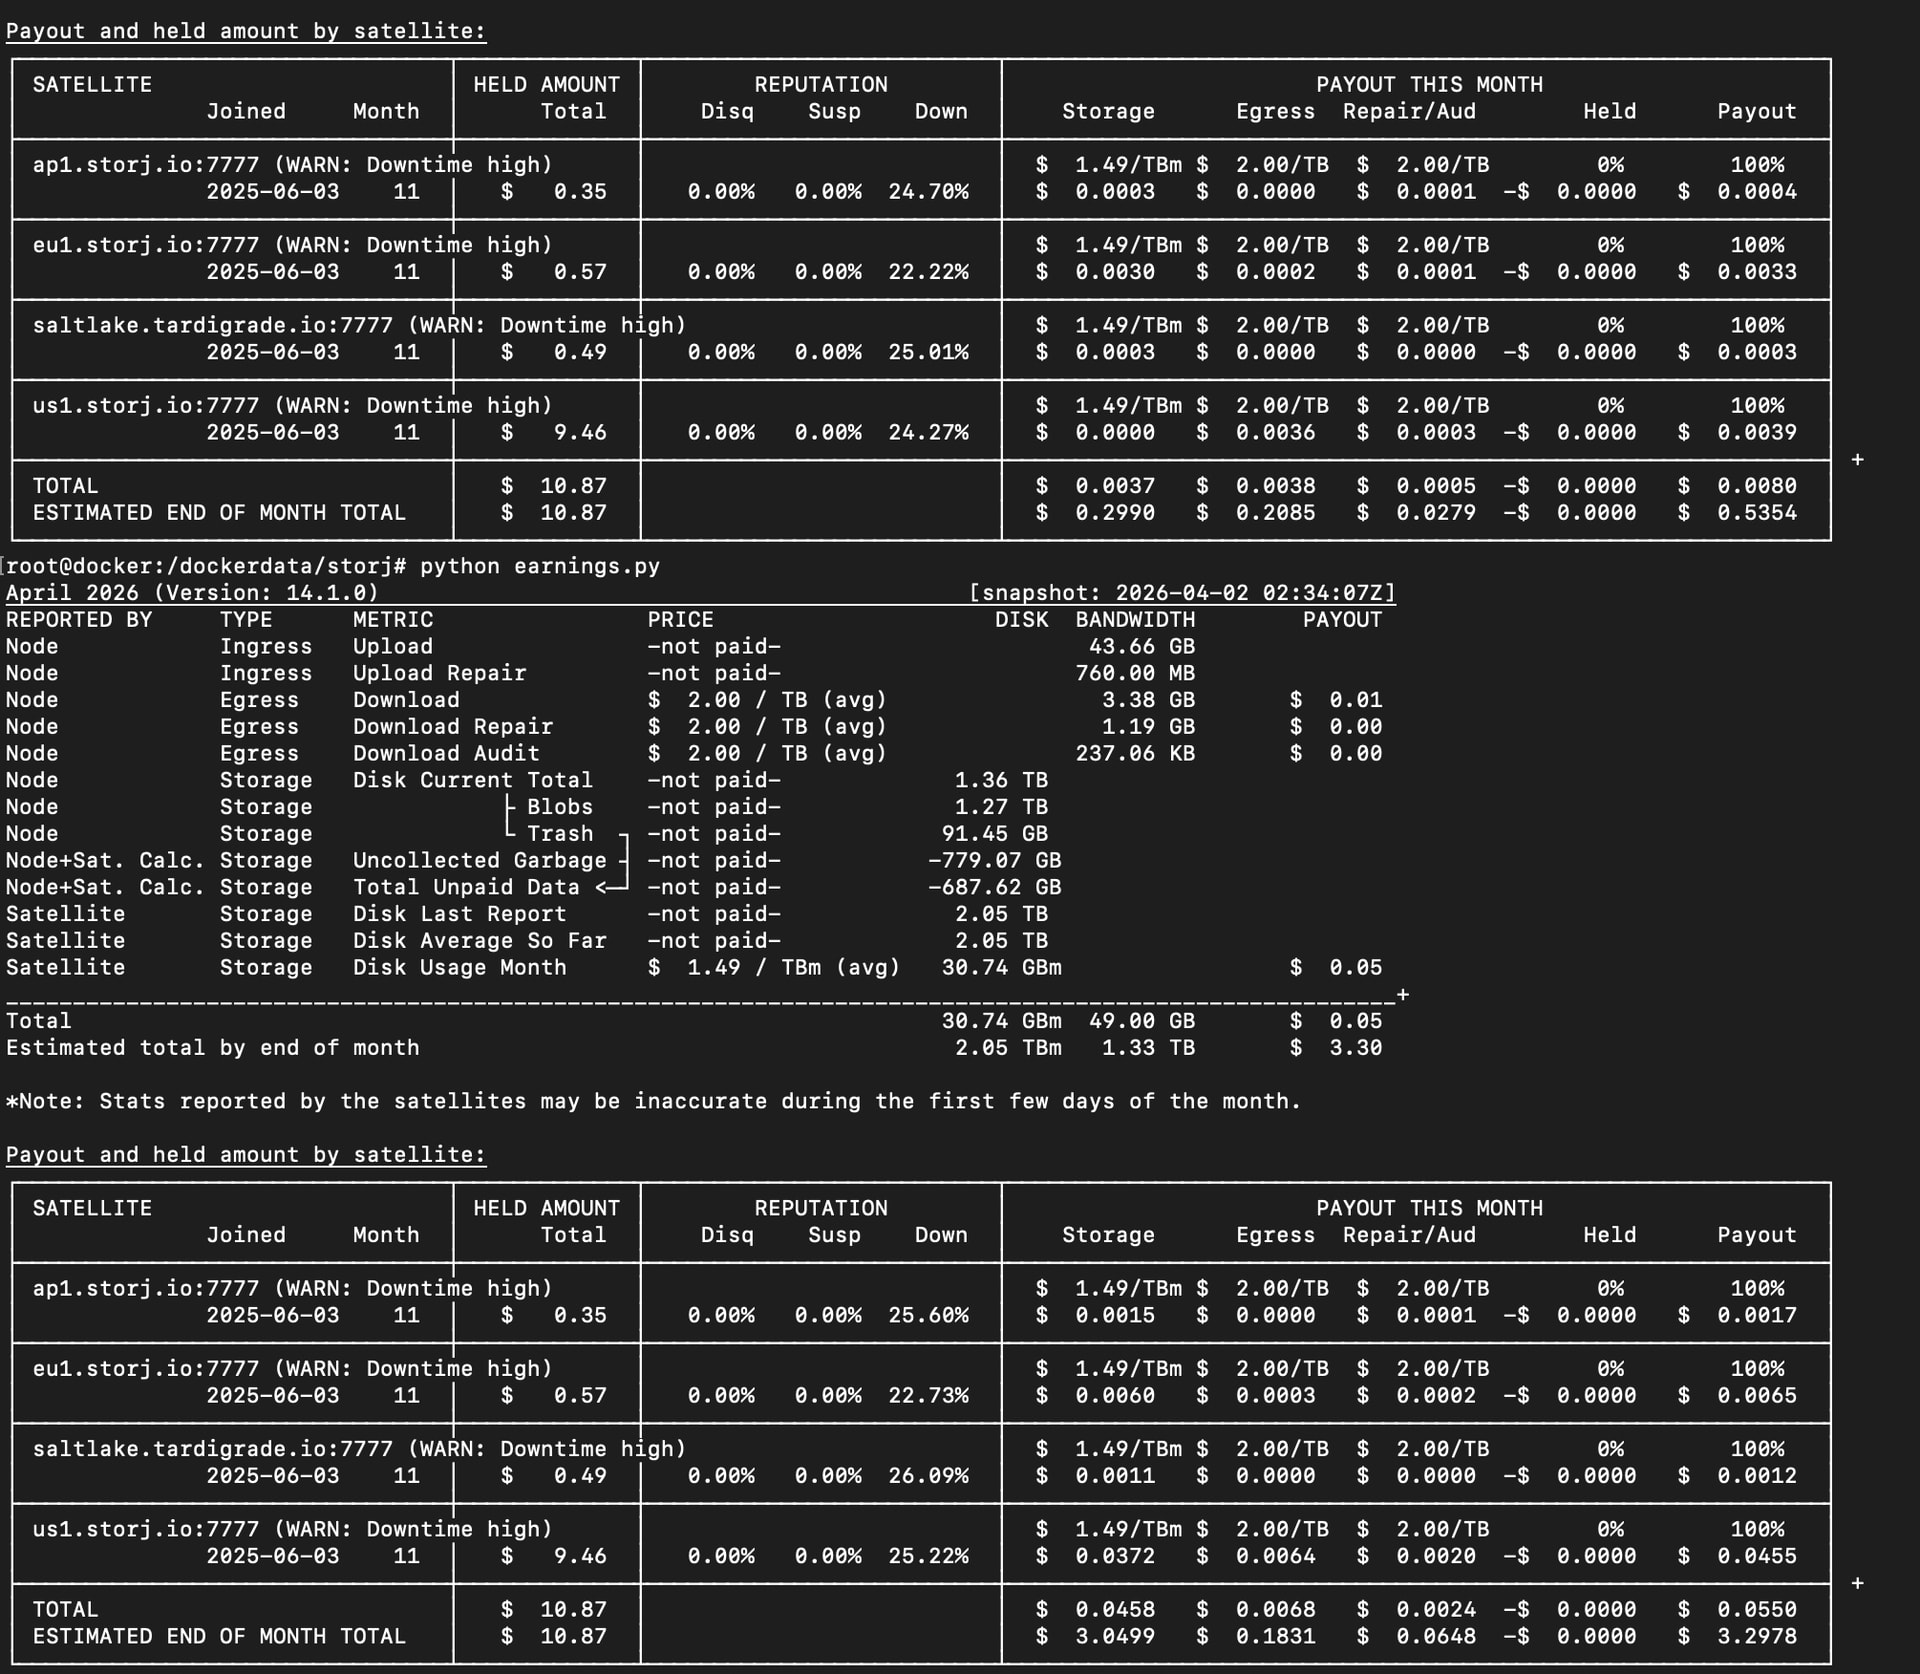Click the python earnings.py command text
Screen dimensions: 1920x1674
point(539,566)
